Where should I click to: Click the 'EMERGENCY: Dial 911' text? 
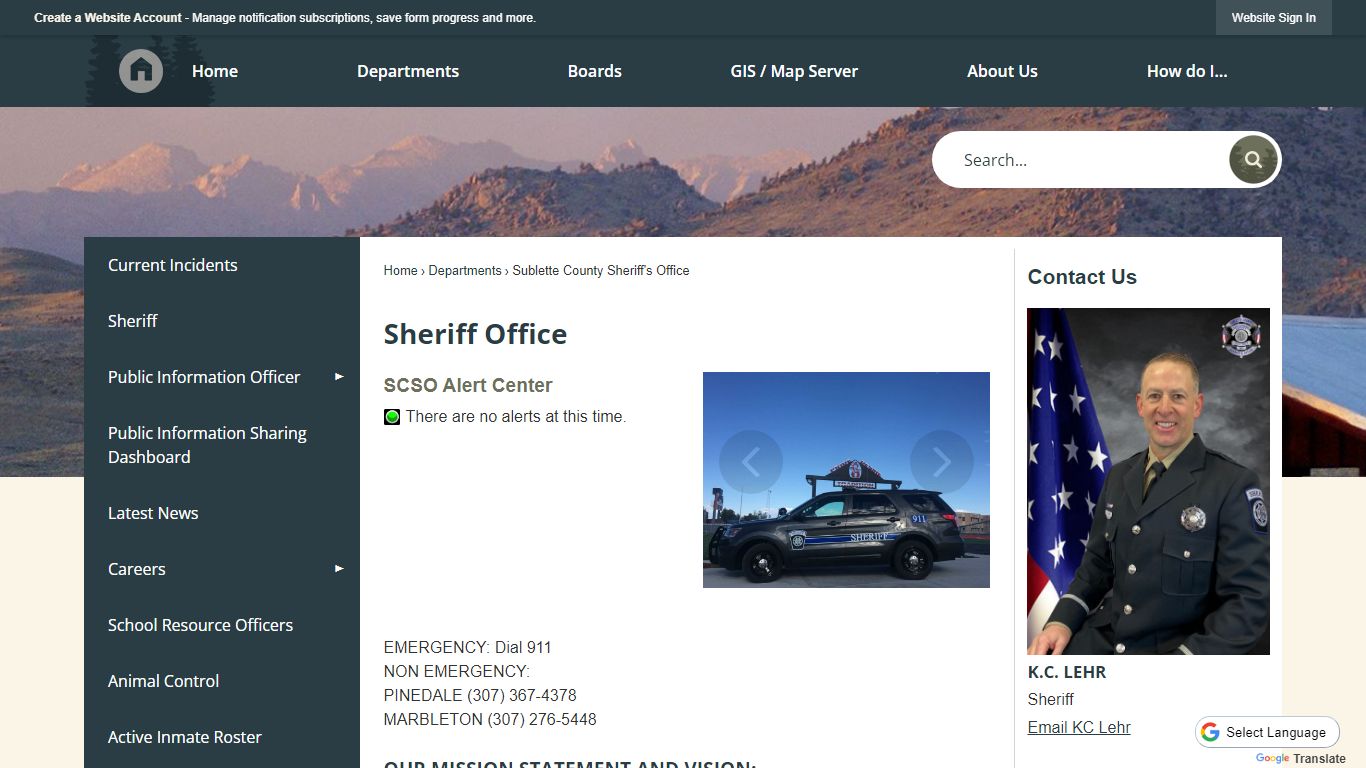coord(468,647)
